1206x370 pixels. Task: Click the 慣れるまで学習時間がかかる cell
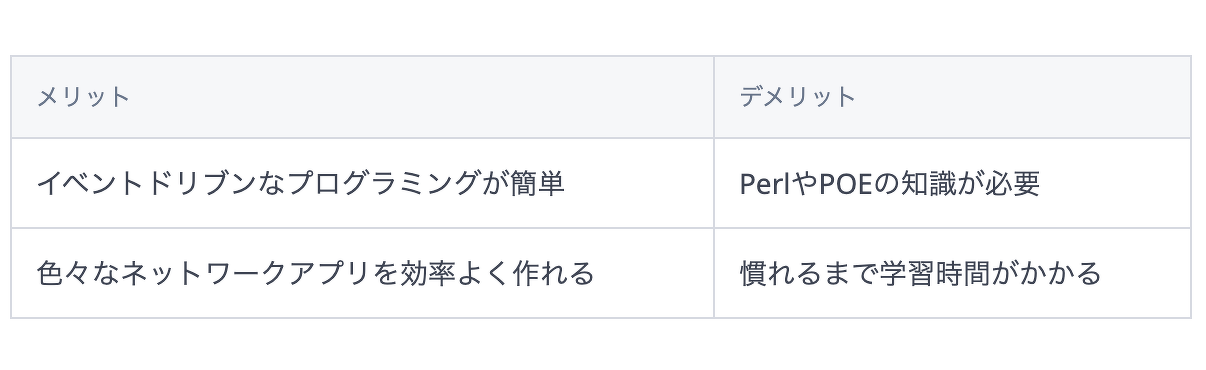point(952,273)
